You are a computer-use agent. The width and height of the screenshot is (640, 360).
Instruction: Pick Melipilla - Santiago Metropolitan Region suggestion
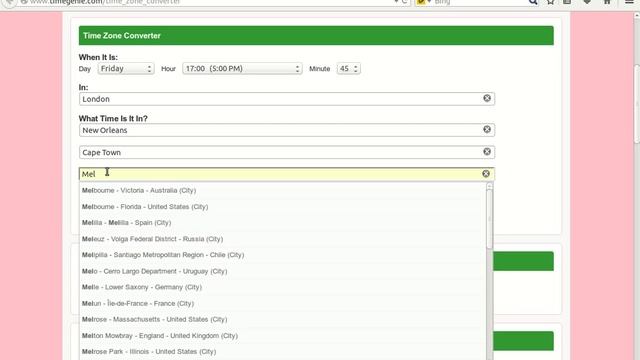[x=282, y=255]
